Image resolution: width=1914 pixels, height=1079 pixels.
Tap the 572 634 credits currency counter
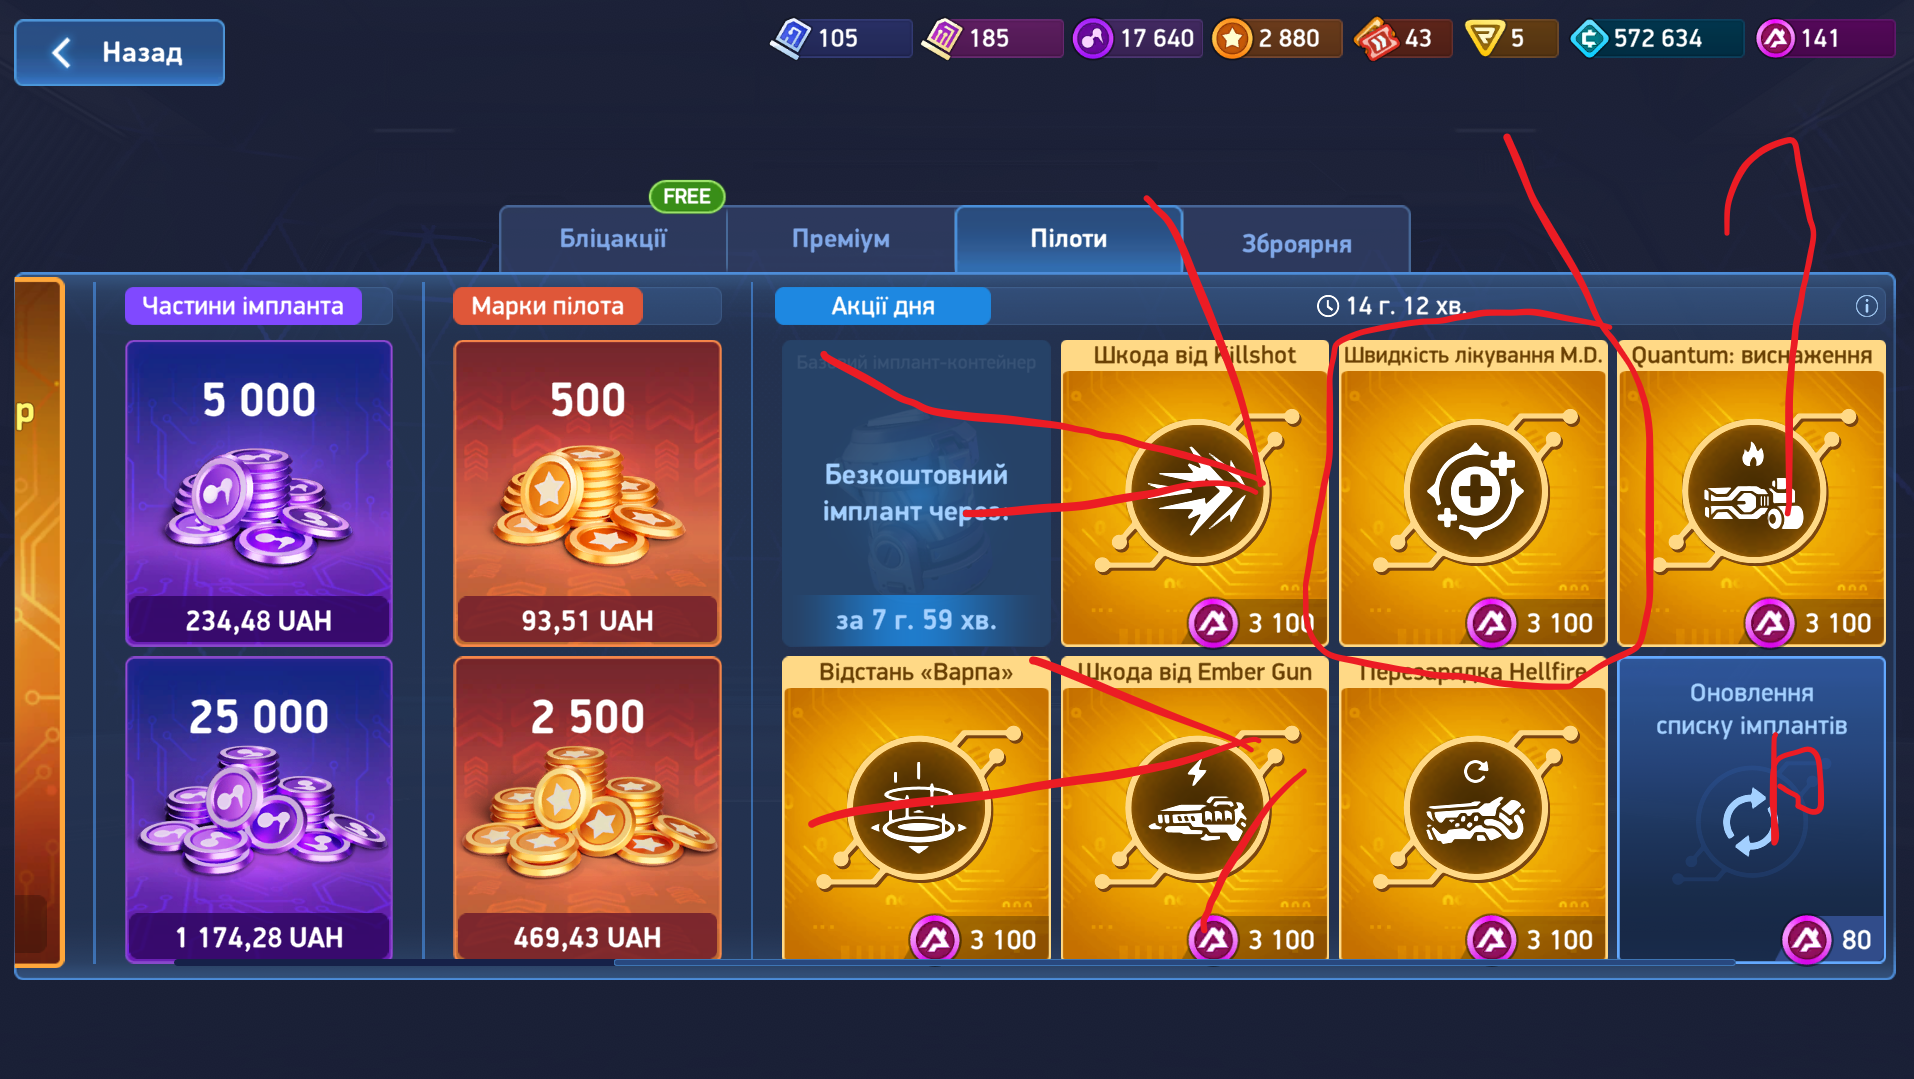[1656, 39]
